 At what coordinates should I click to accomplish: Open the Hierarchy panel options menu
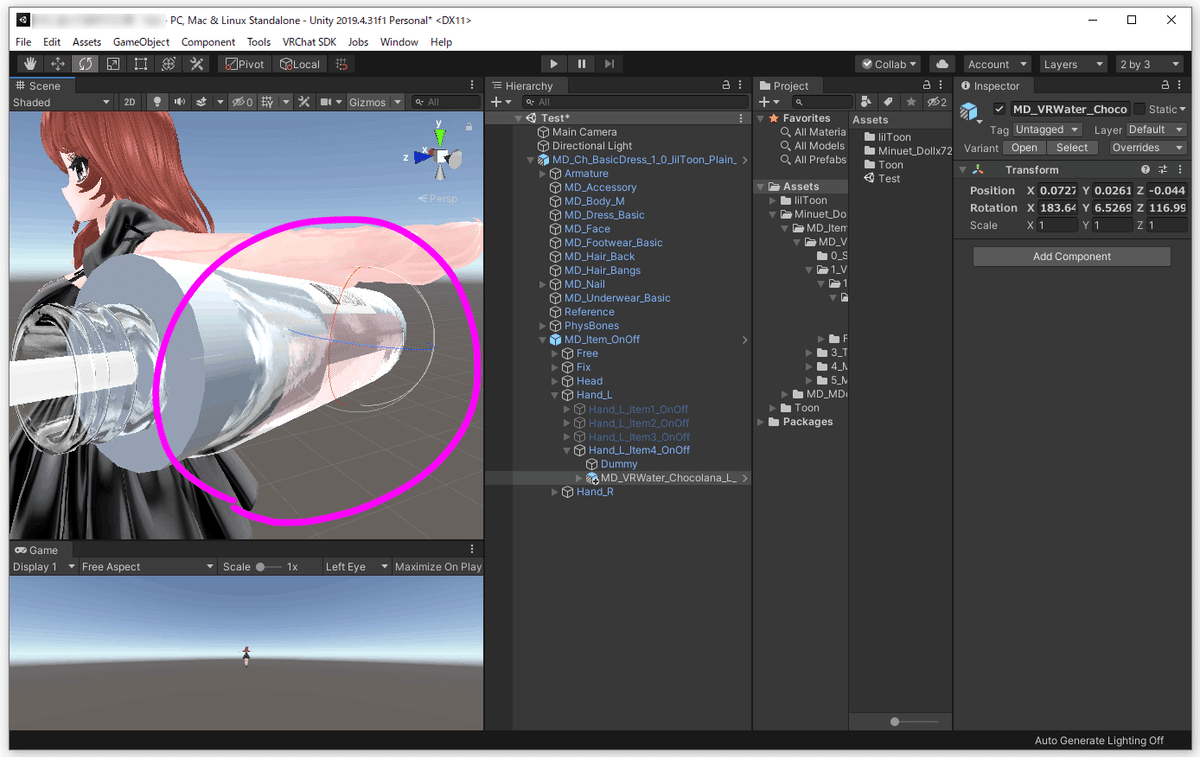[740, 86]
